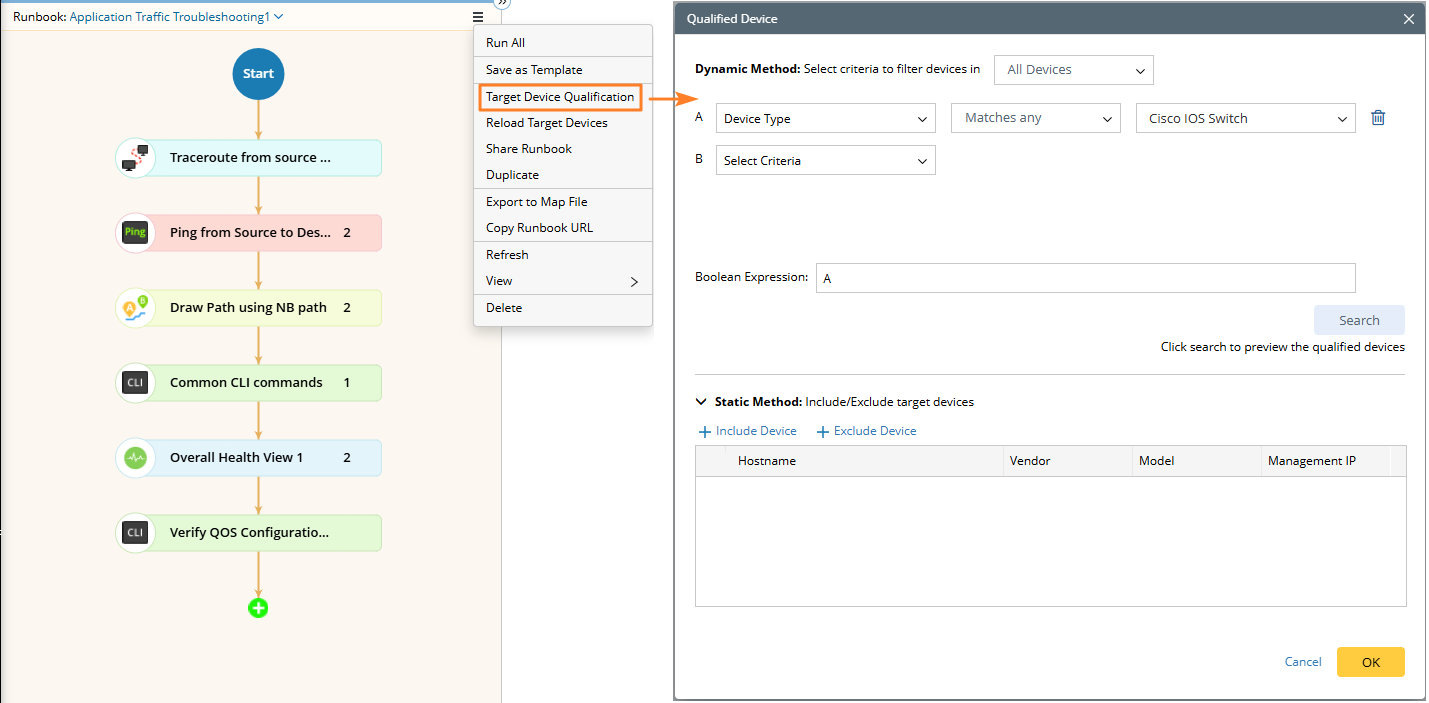The width and height of the screenshot is (1429, 703).
Task: Open the All Devices scope dropdown
Action: (1073, 70)
